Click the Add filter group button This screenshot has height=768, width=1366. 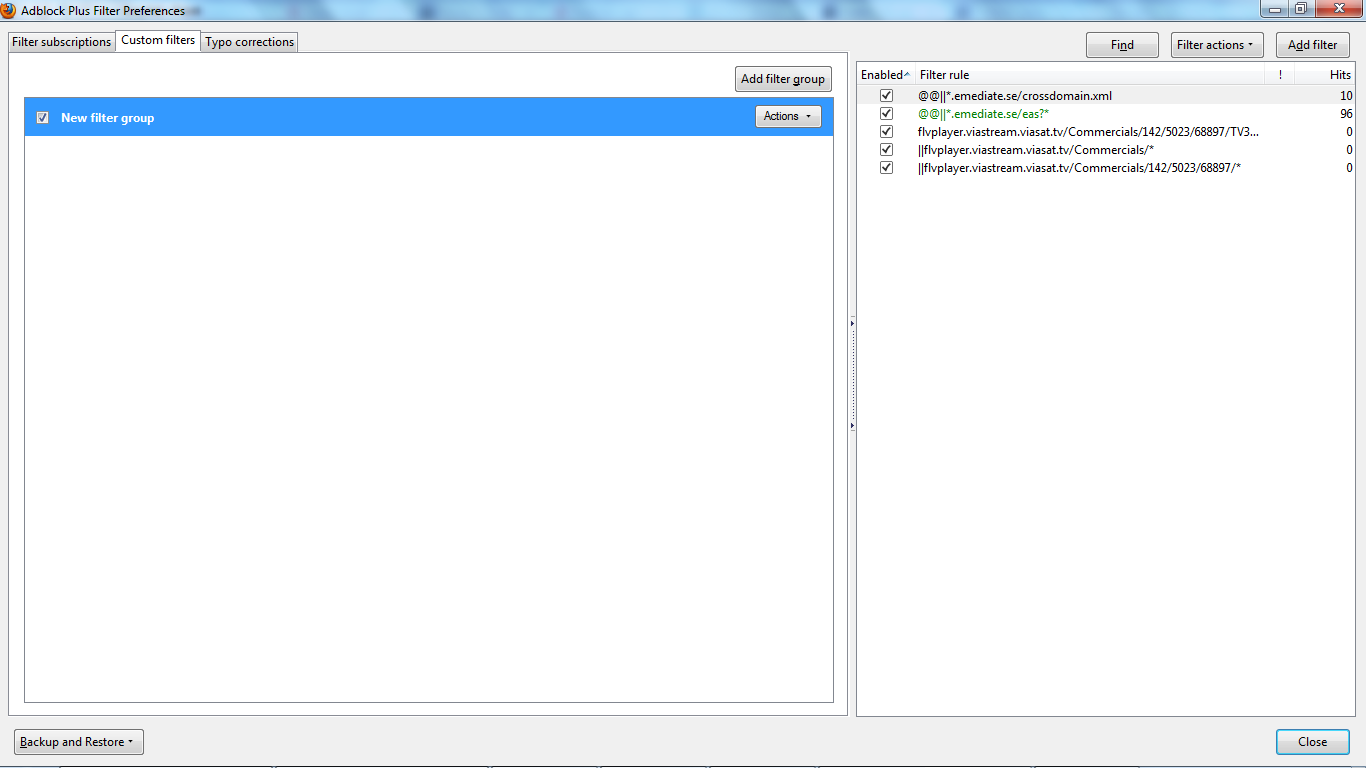(x=783, y=79)
